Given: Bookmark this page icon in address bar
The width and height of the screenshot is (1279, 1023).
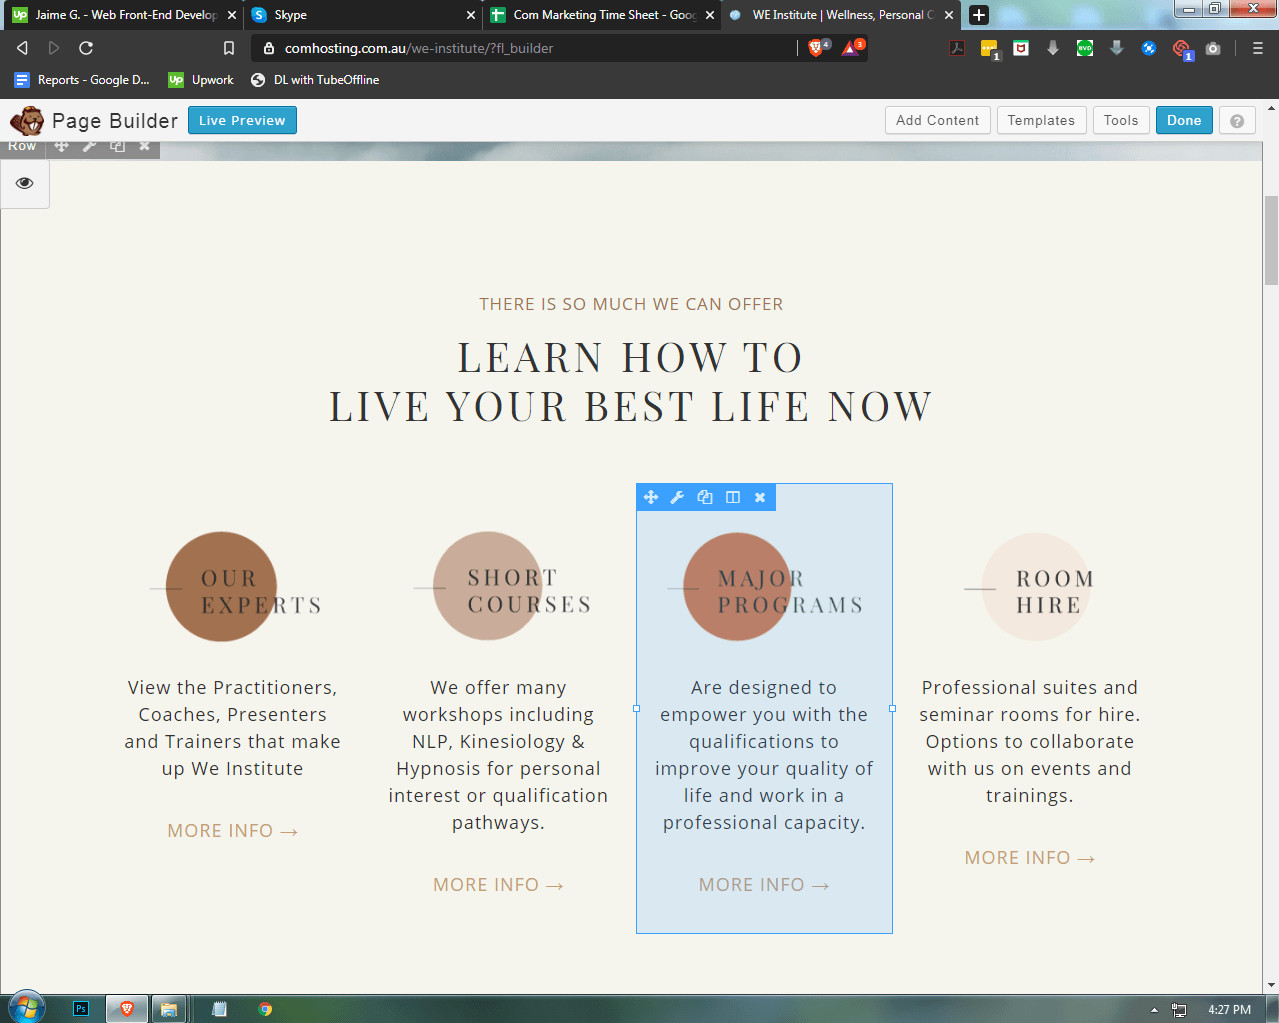Looking at the screenshot, I should tap(229, 48).
